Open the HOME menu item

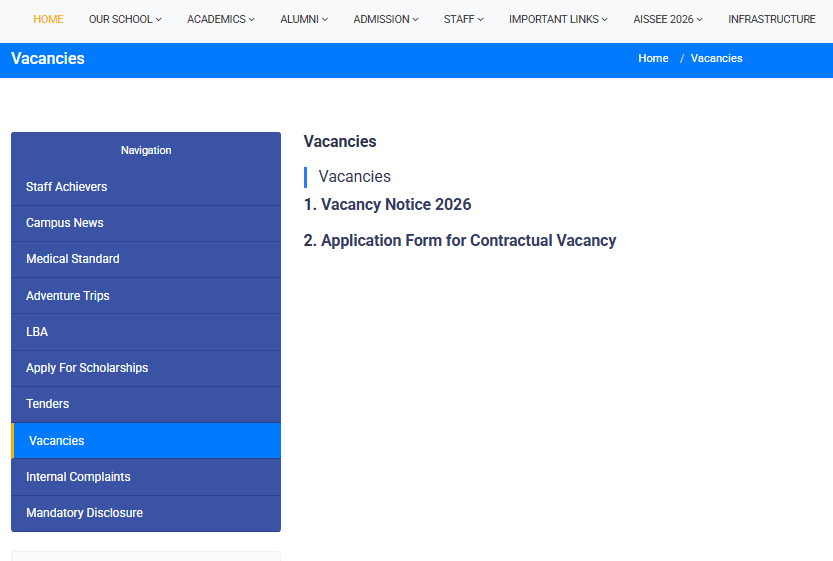pyautogui.click(x=48, y=19)
